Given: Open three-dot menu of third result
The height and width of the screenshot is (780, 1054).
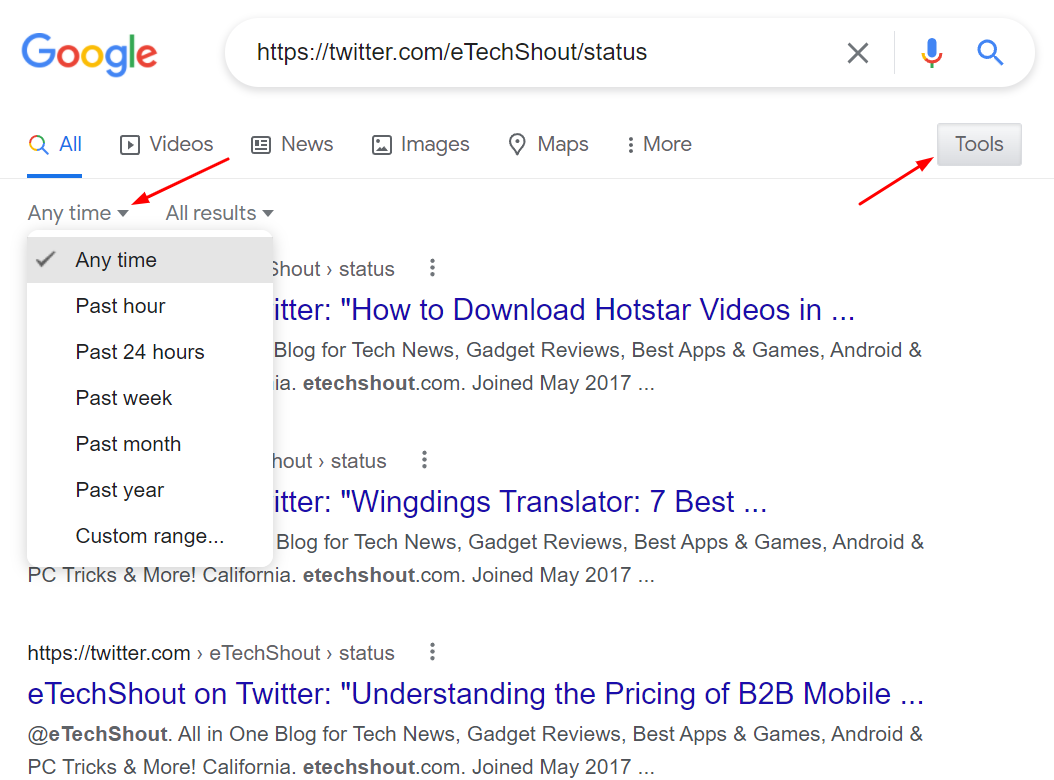Looking at the screenshot, I should (x=432, y=652).
